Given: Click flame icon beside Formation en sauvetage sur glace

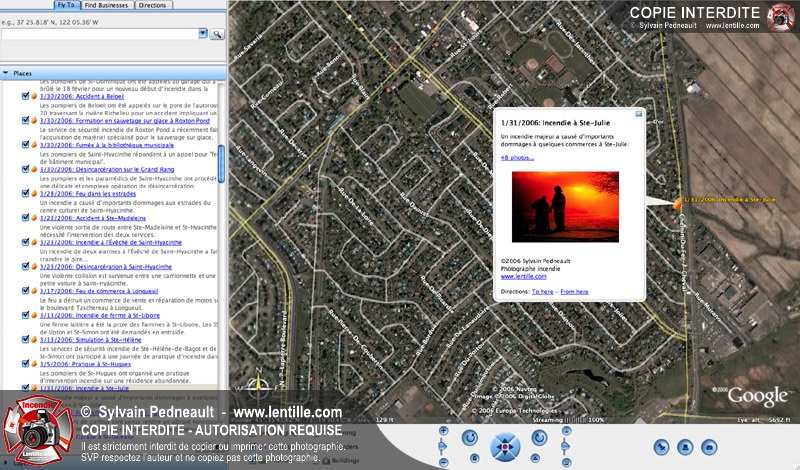Looking at the screenshot, I should pos(34,120).
